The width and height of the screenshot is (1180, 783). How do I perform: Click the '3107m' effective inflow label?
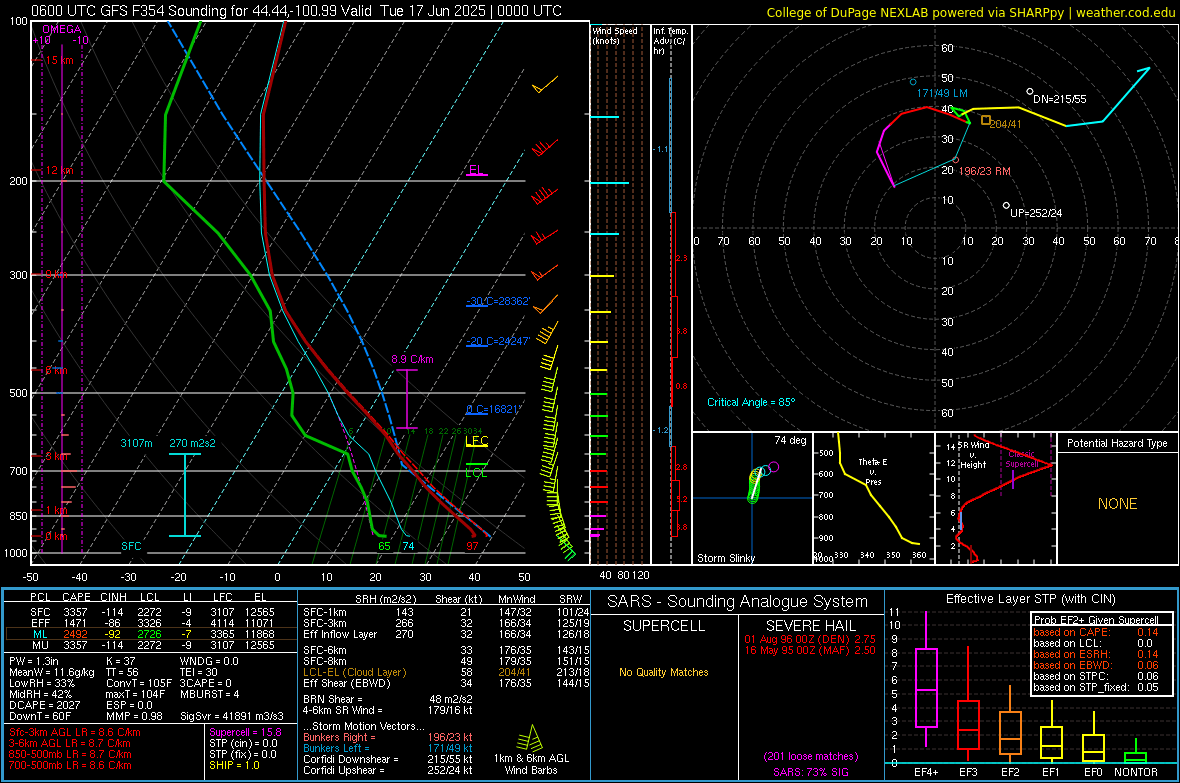136,443
